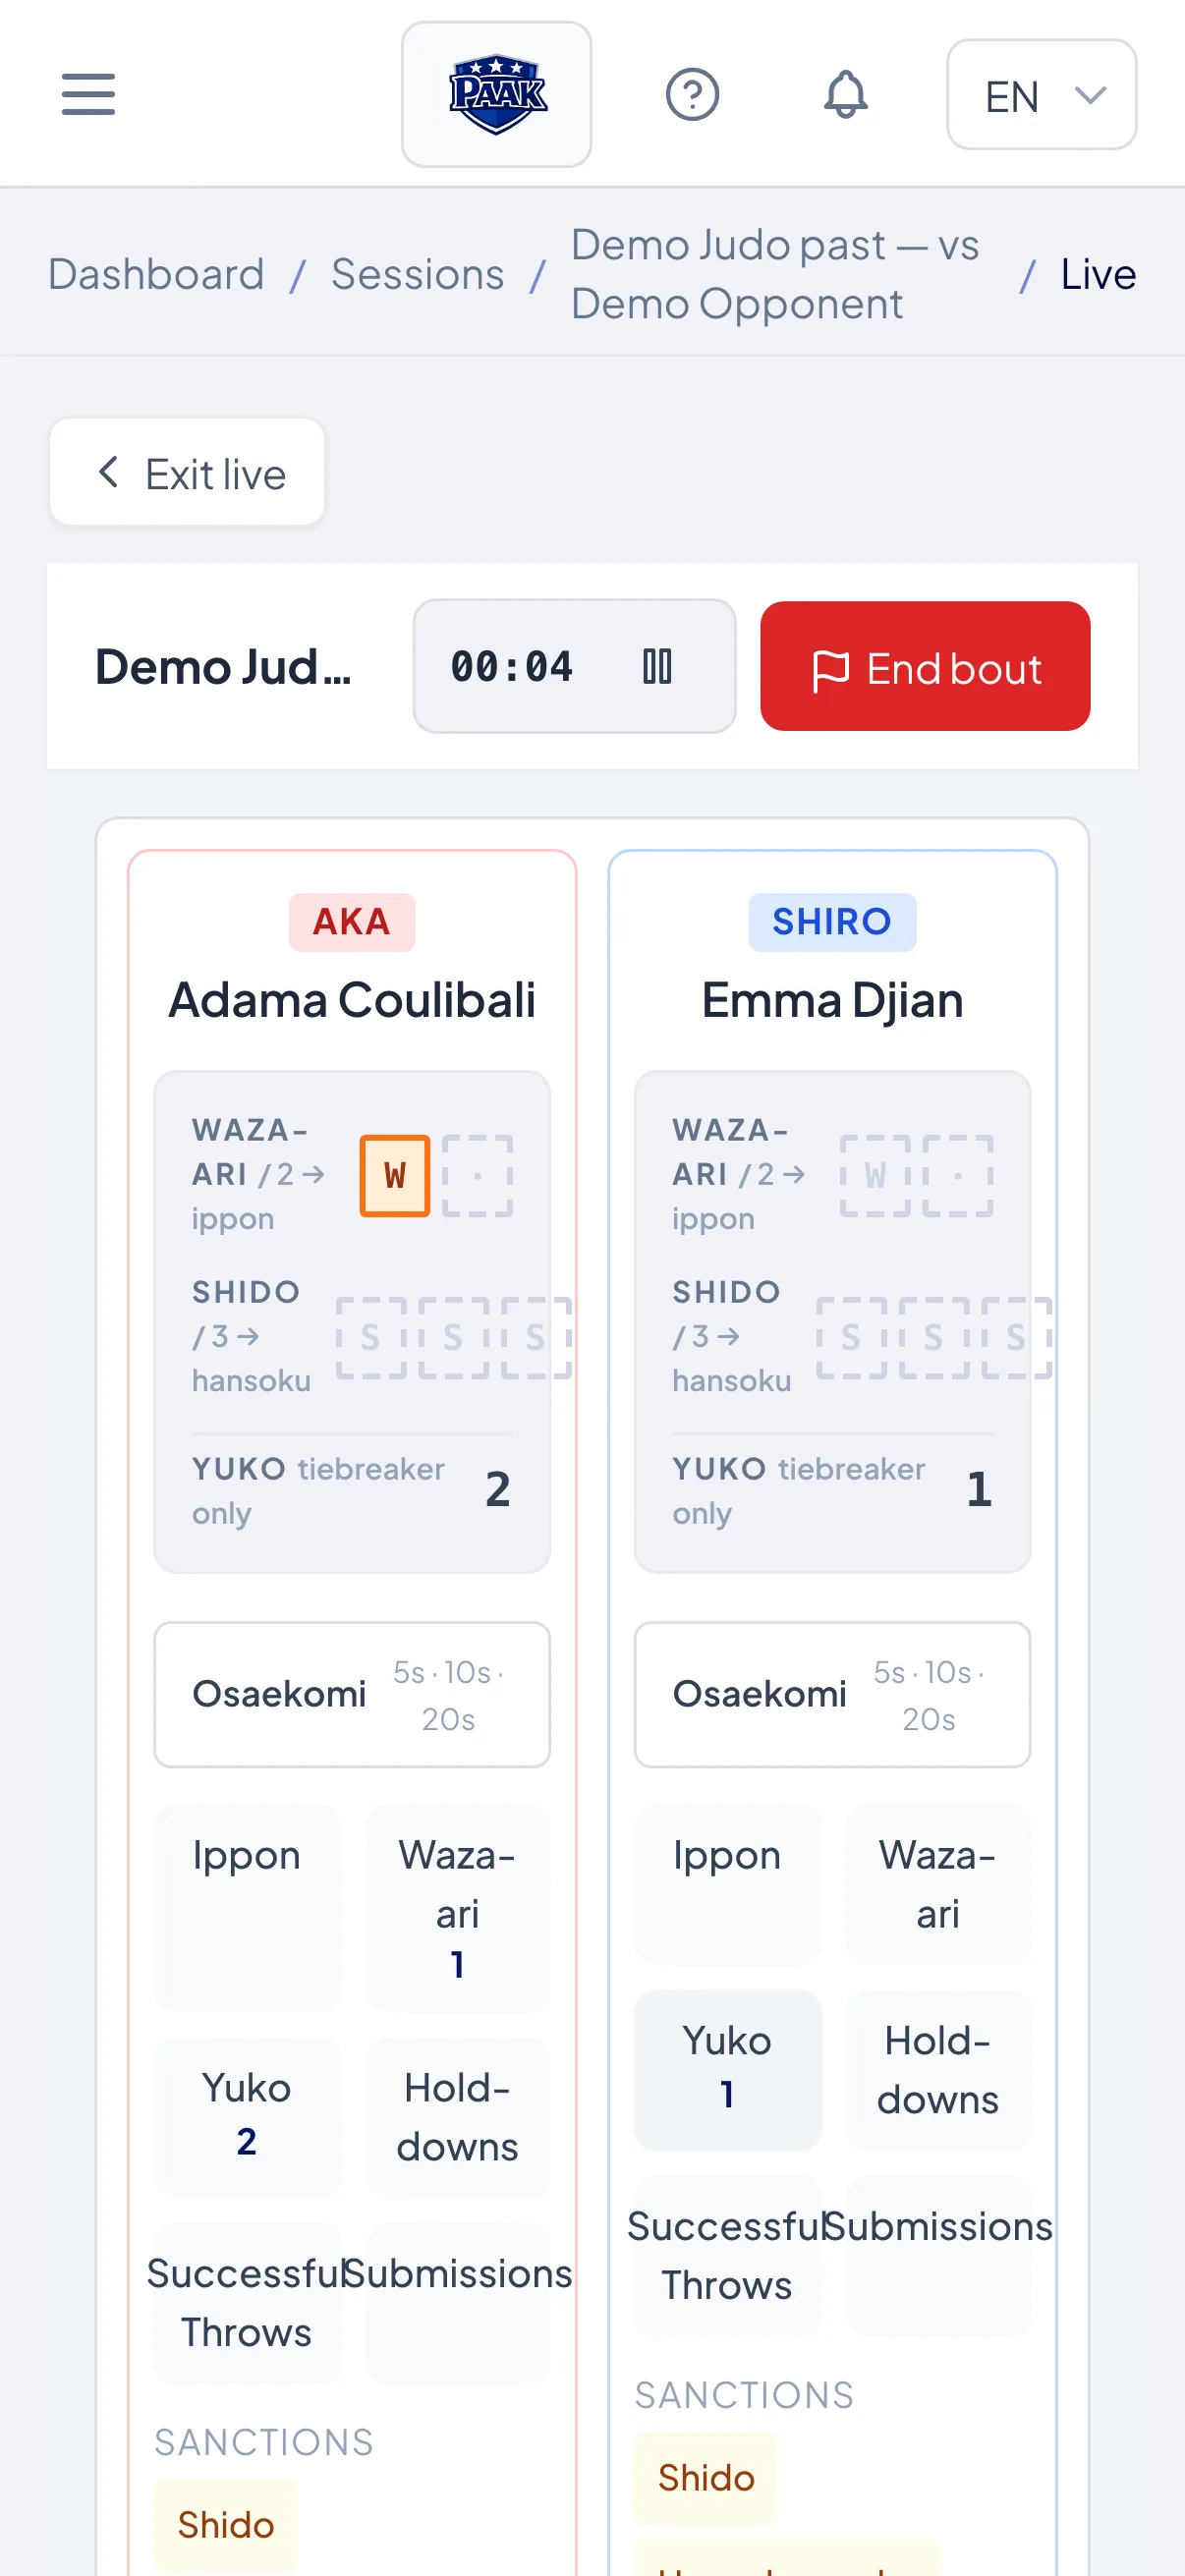Toggle Shiro's first shido S box
The height and width of the screenshot is (2576, 1185).
(x=851, y=1338)
